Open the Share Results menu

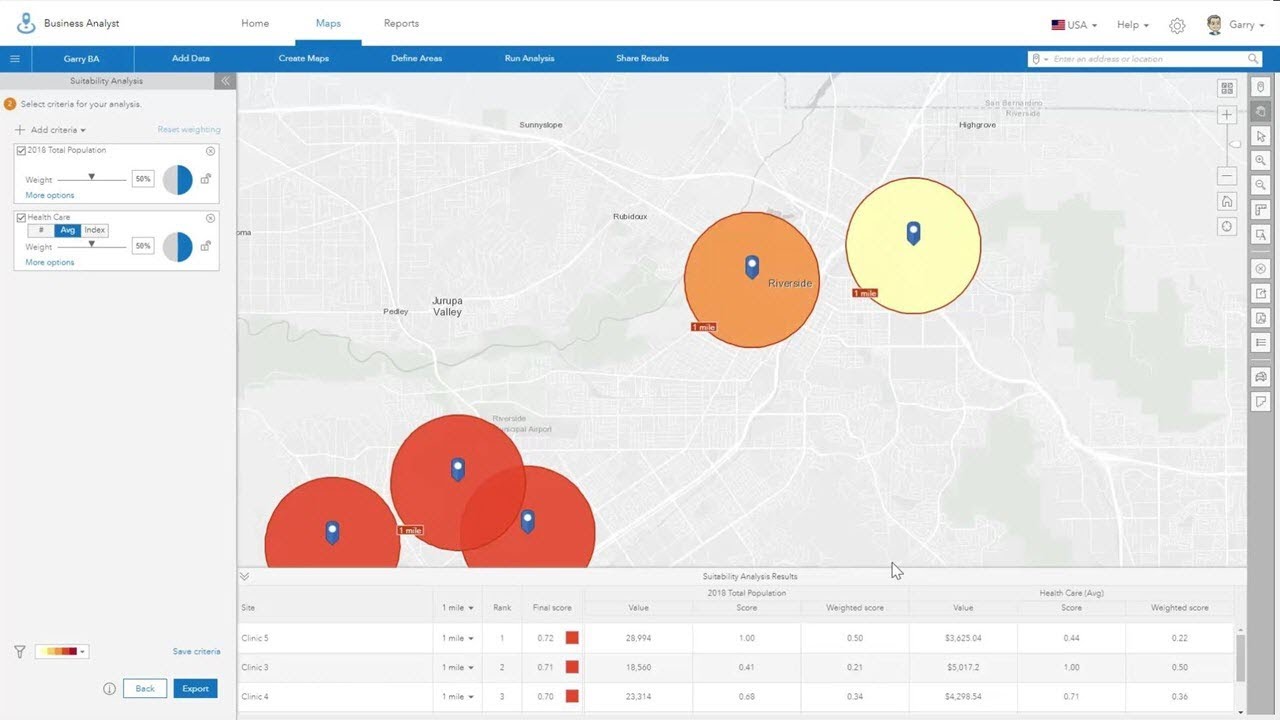tap(642, 59)
